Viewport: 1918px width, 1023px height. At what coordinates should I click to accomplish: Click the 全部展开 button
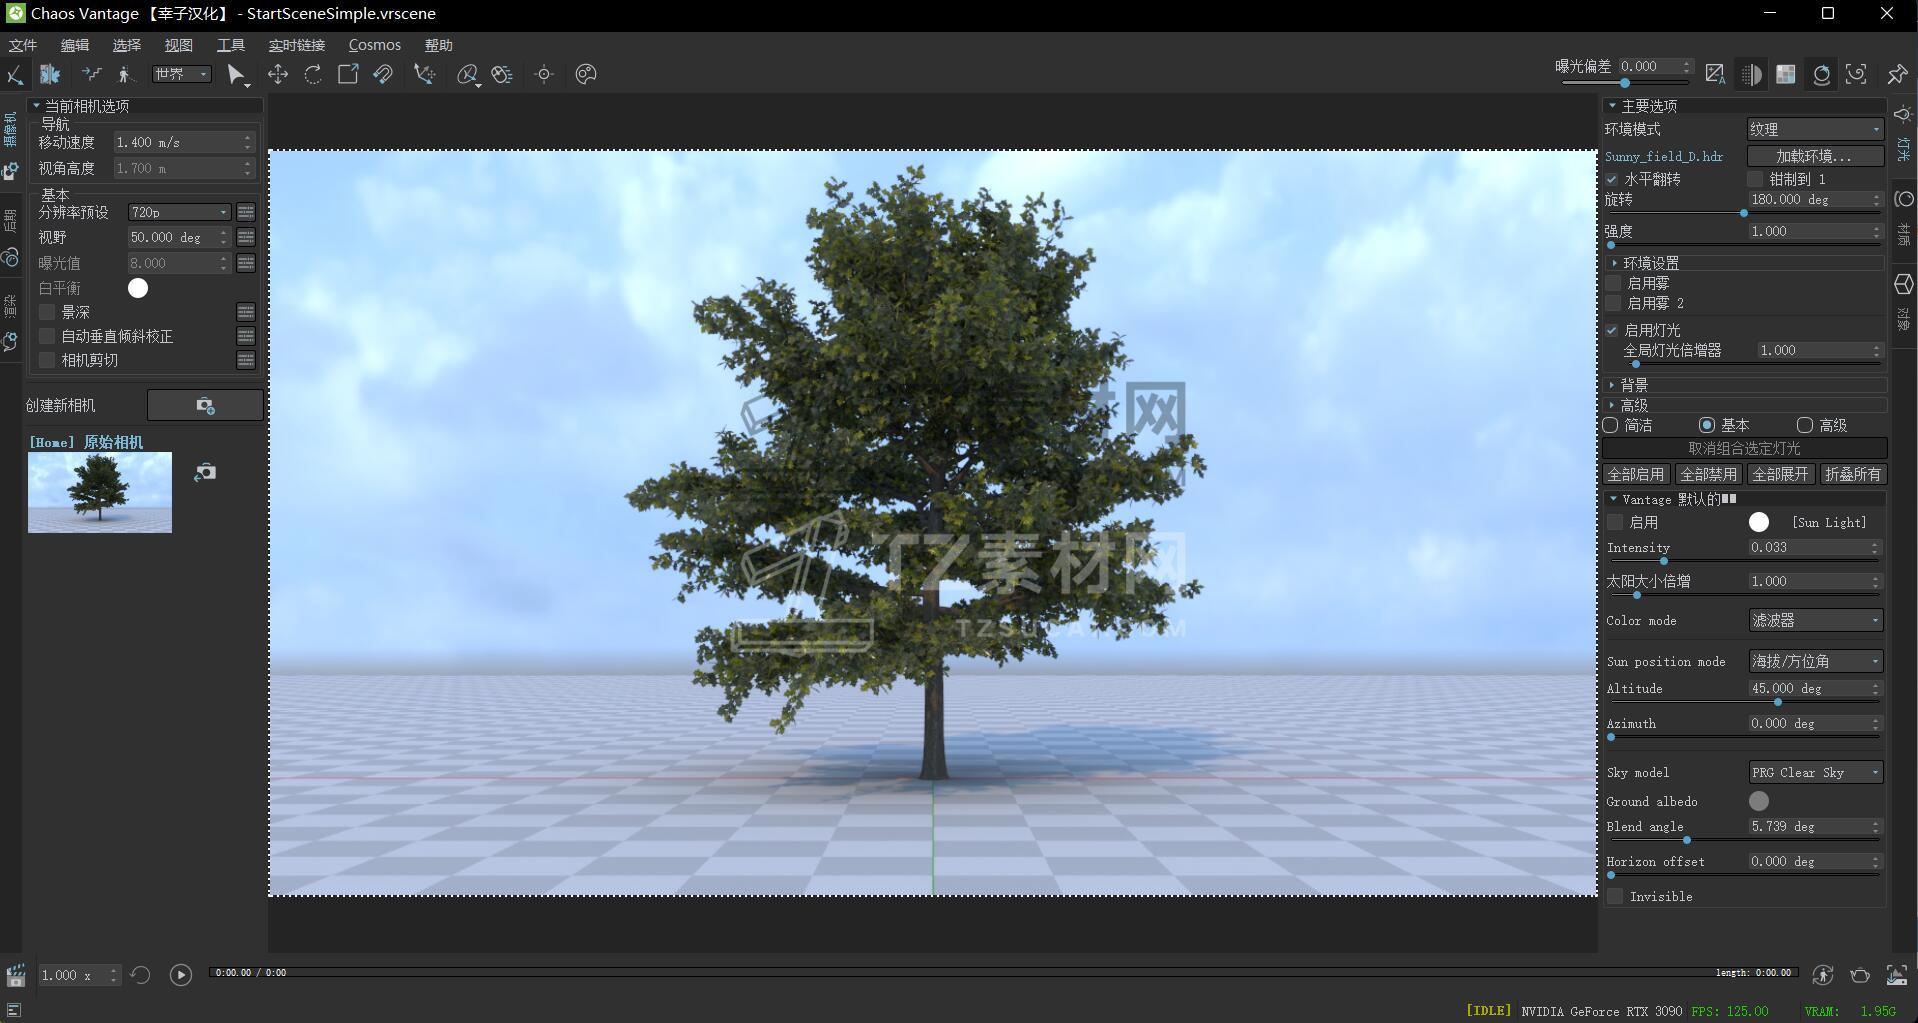pyautogui.click(x=1780, y=474)
